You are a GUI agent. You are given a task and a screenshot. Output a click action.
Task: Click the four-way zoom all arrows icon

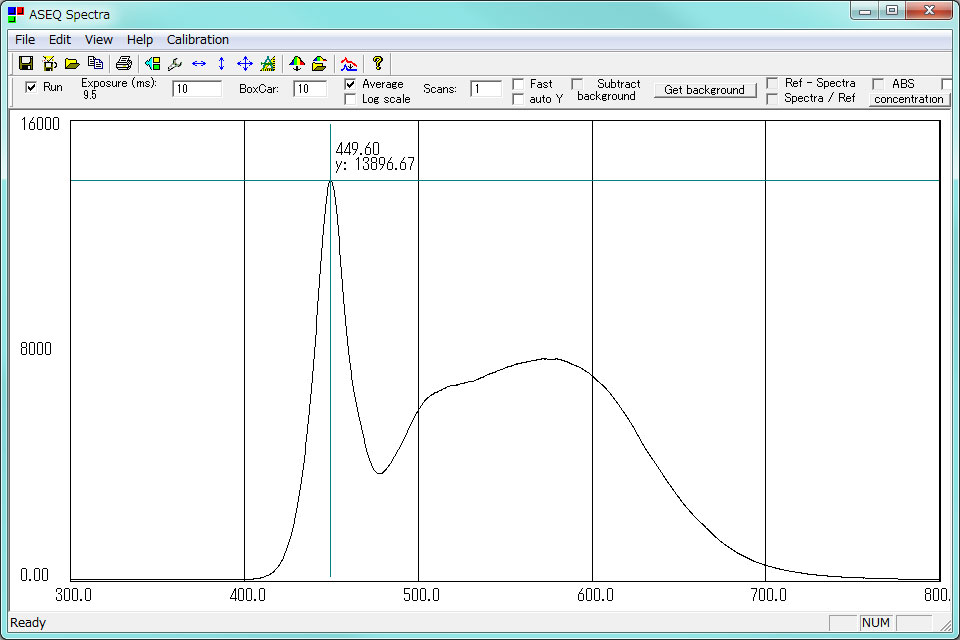click(x=245, y=63)
